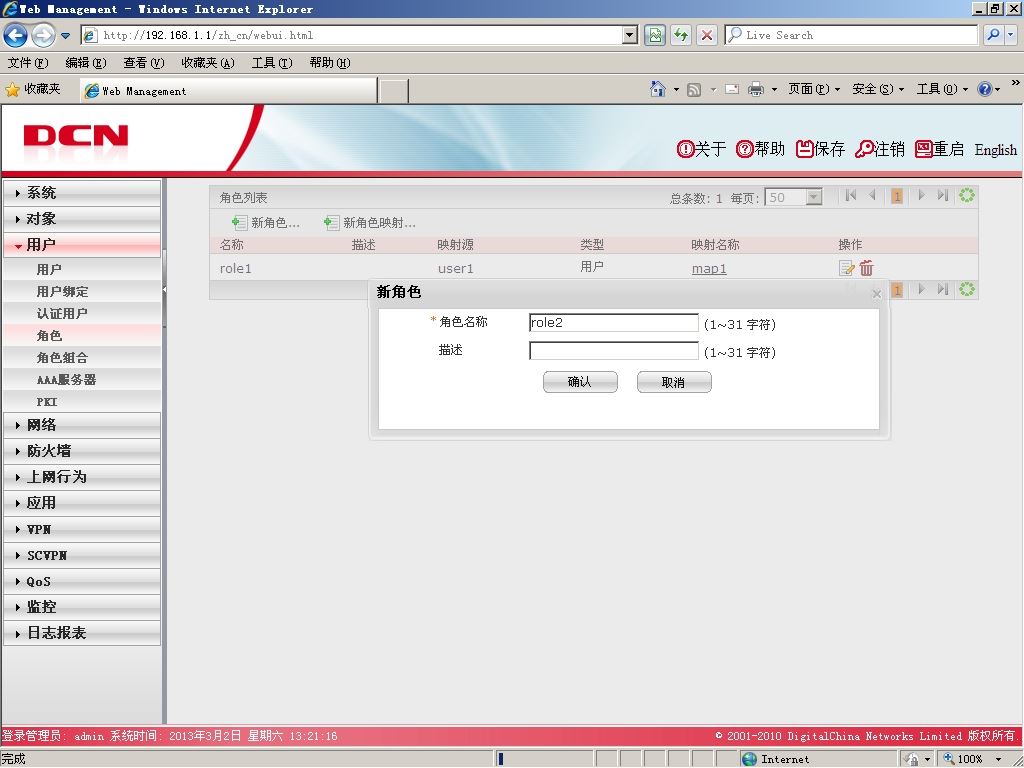1024x768 pixels.
Task: Stop page loading with X icon
Action: pyautogui.click(x=707, y=35)
